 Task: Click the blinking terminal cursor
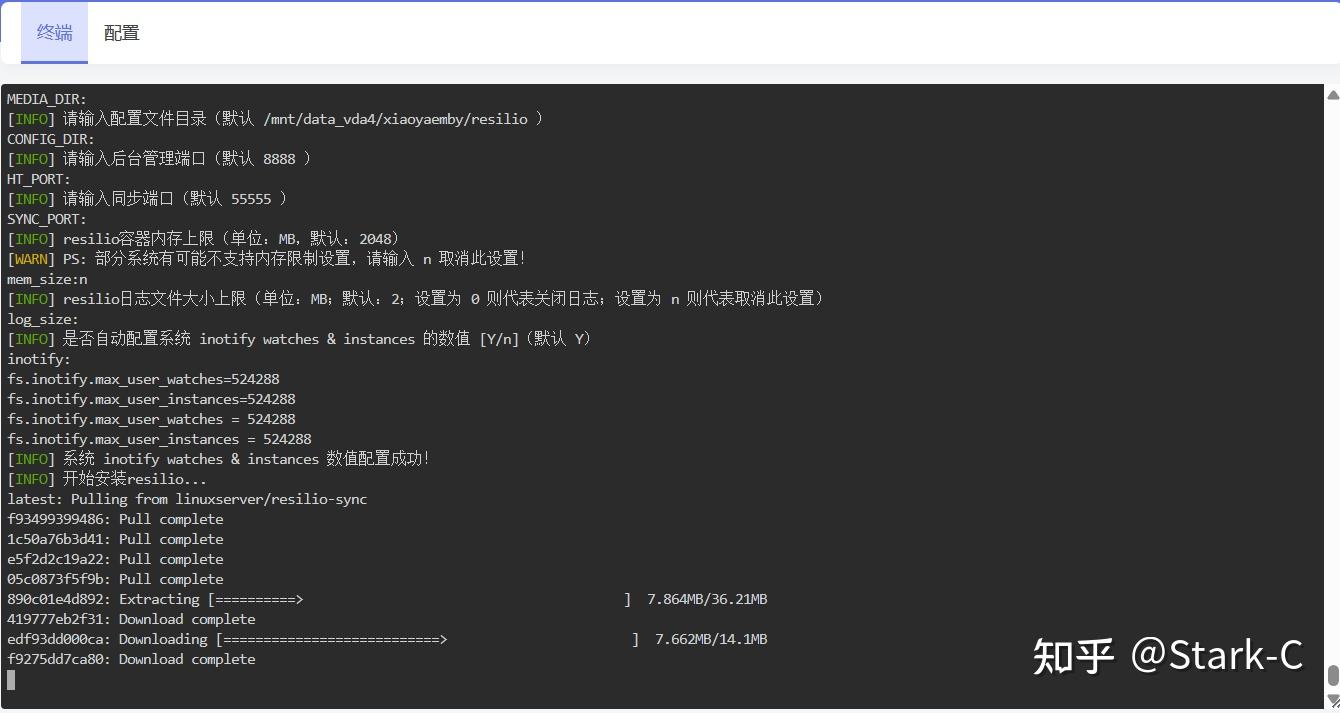[x=11, y=680]
